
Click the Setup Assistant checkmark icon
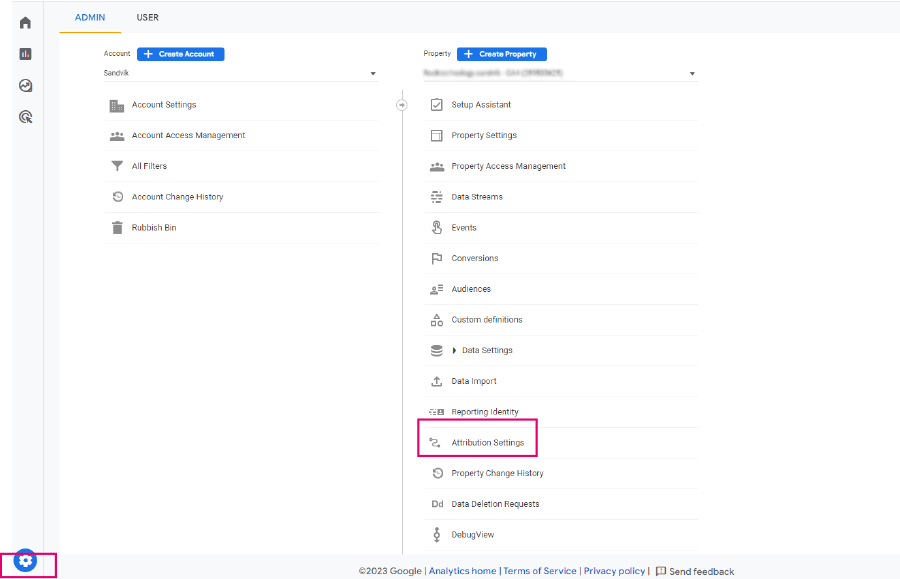click(437, 104)
